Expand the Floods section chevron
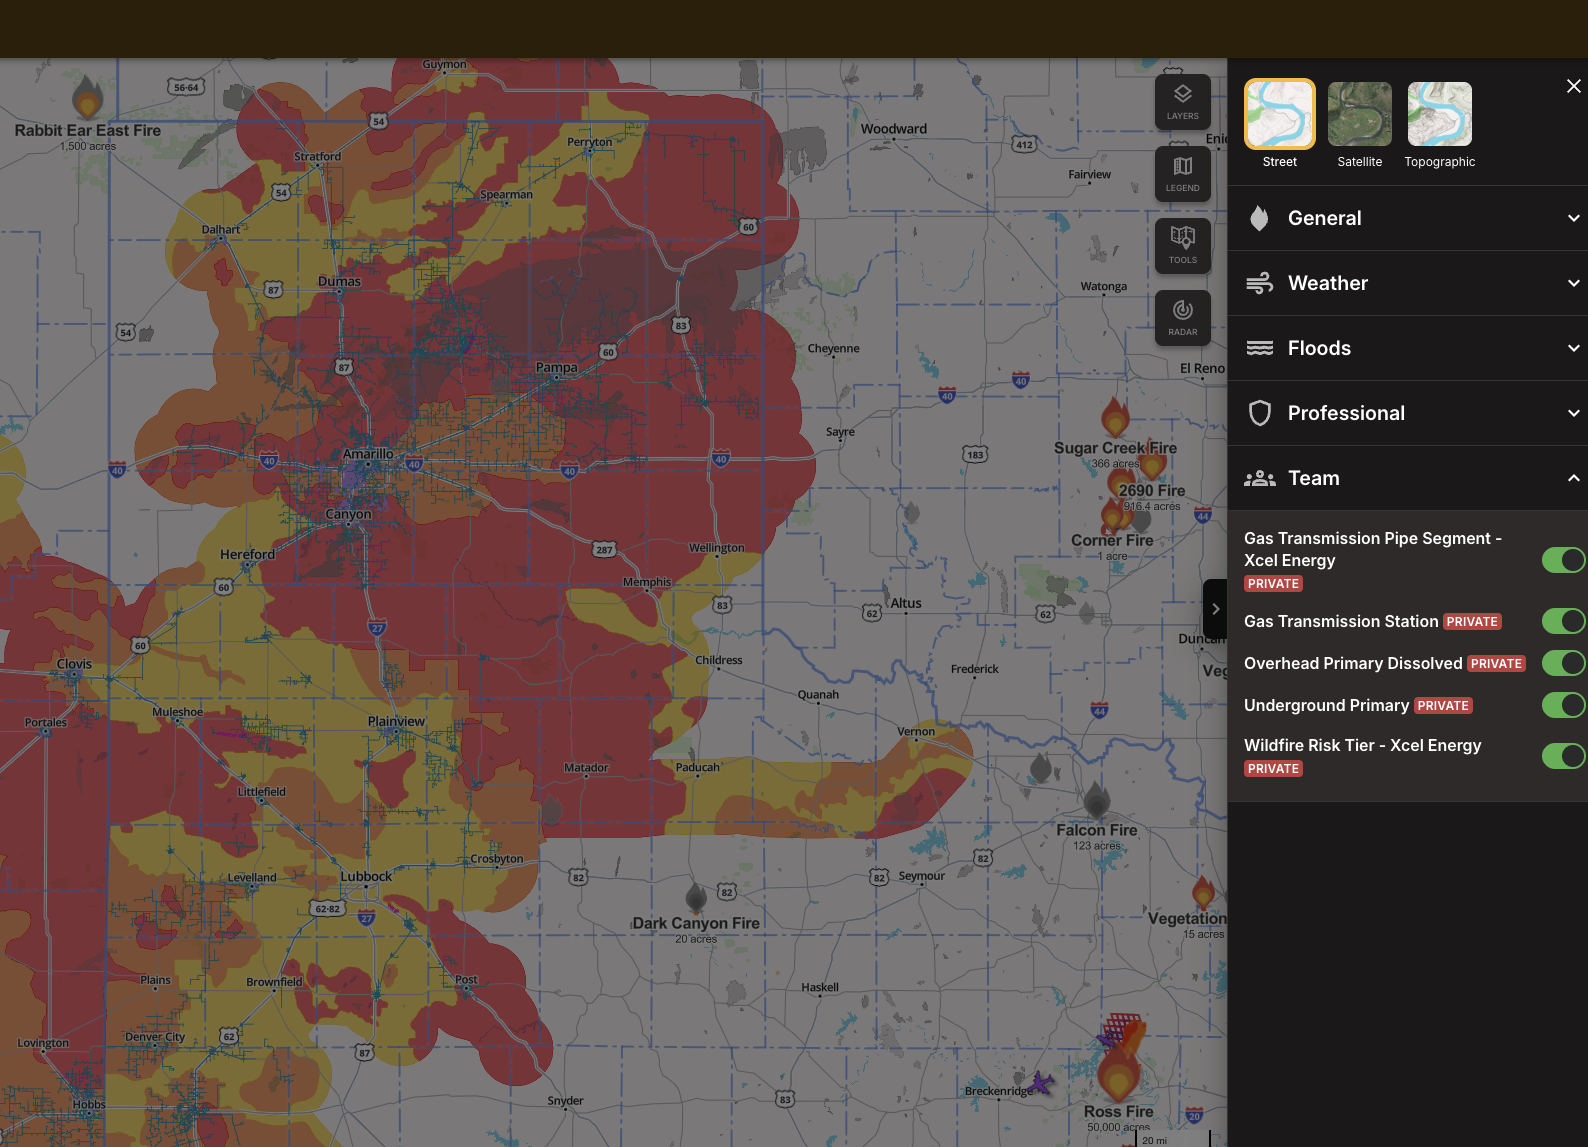1588x1147 pixels. pos(1573,348)
